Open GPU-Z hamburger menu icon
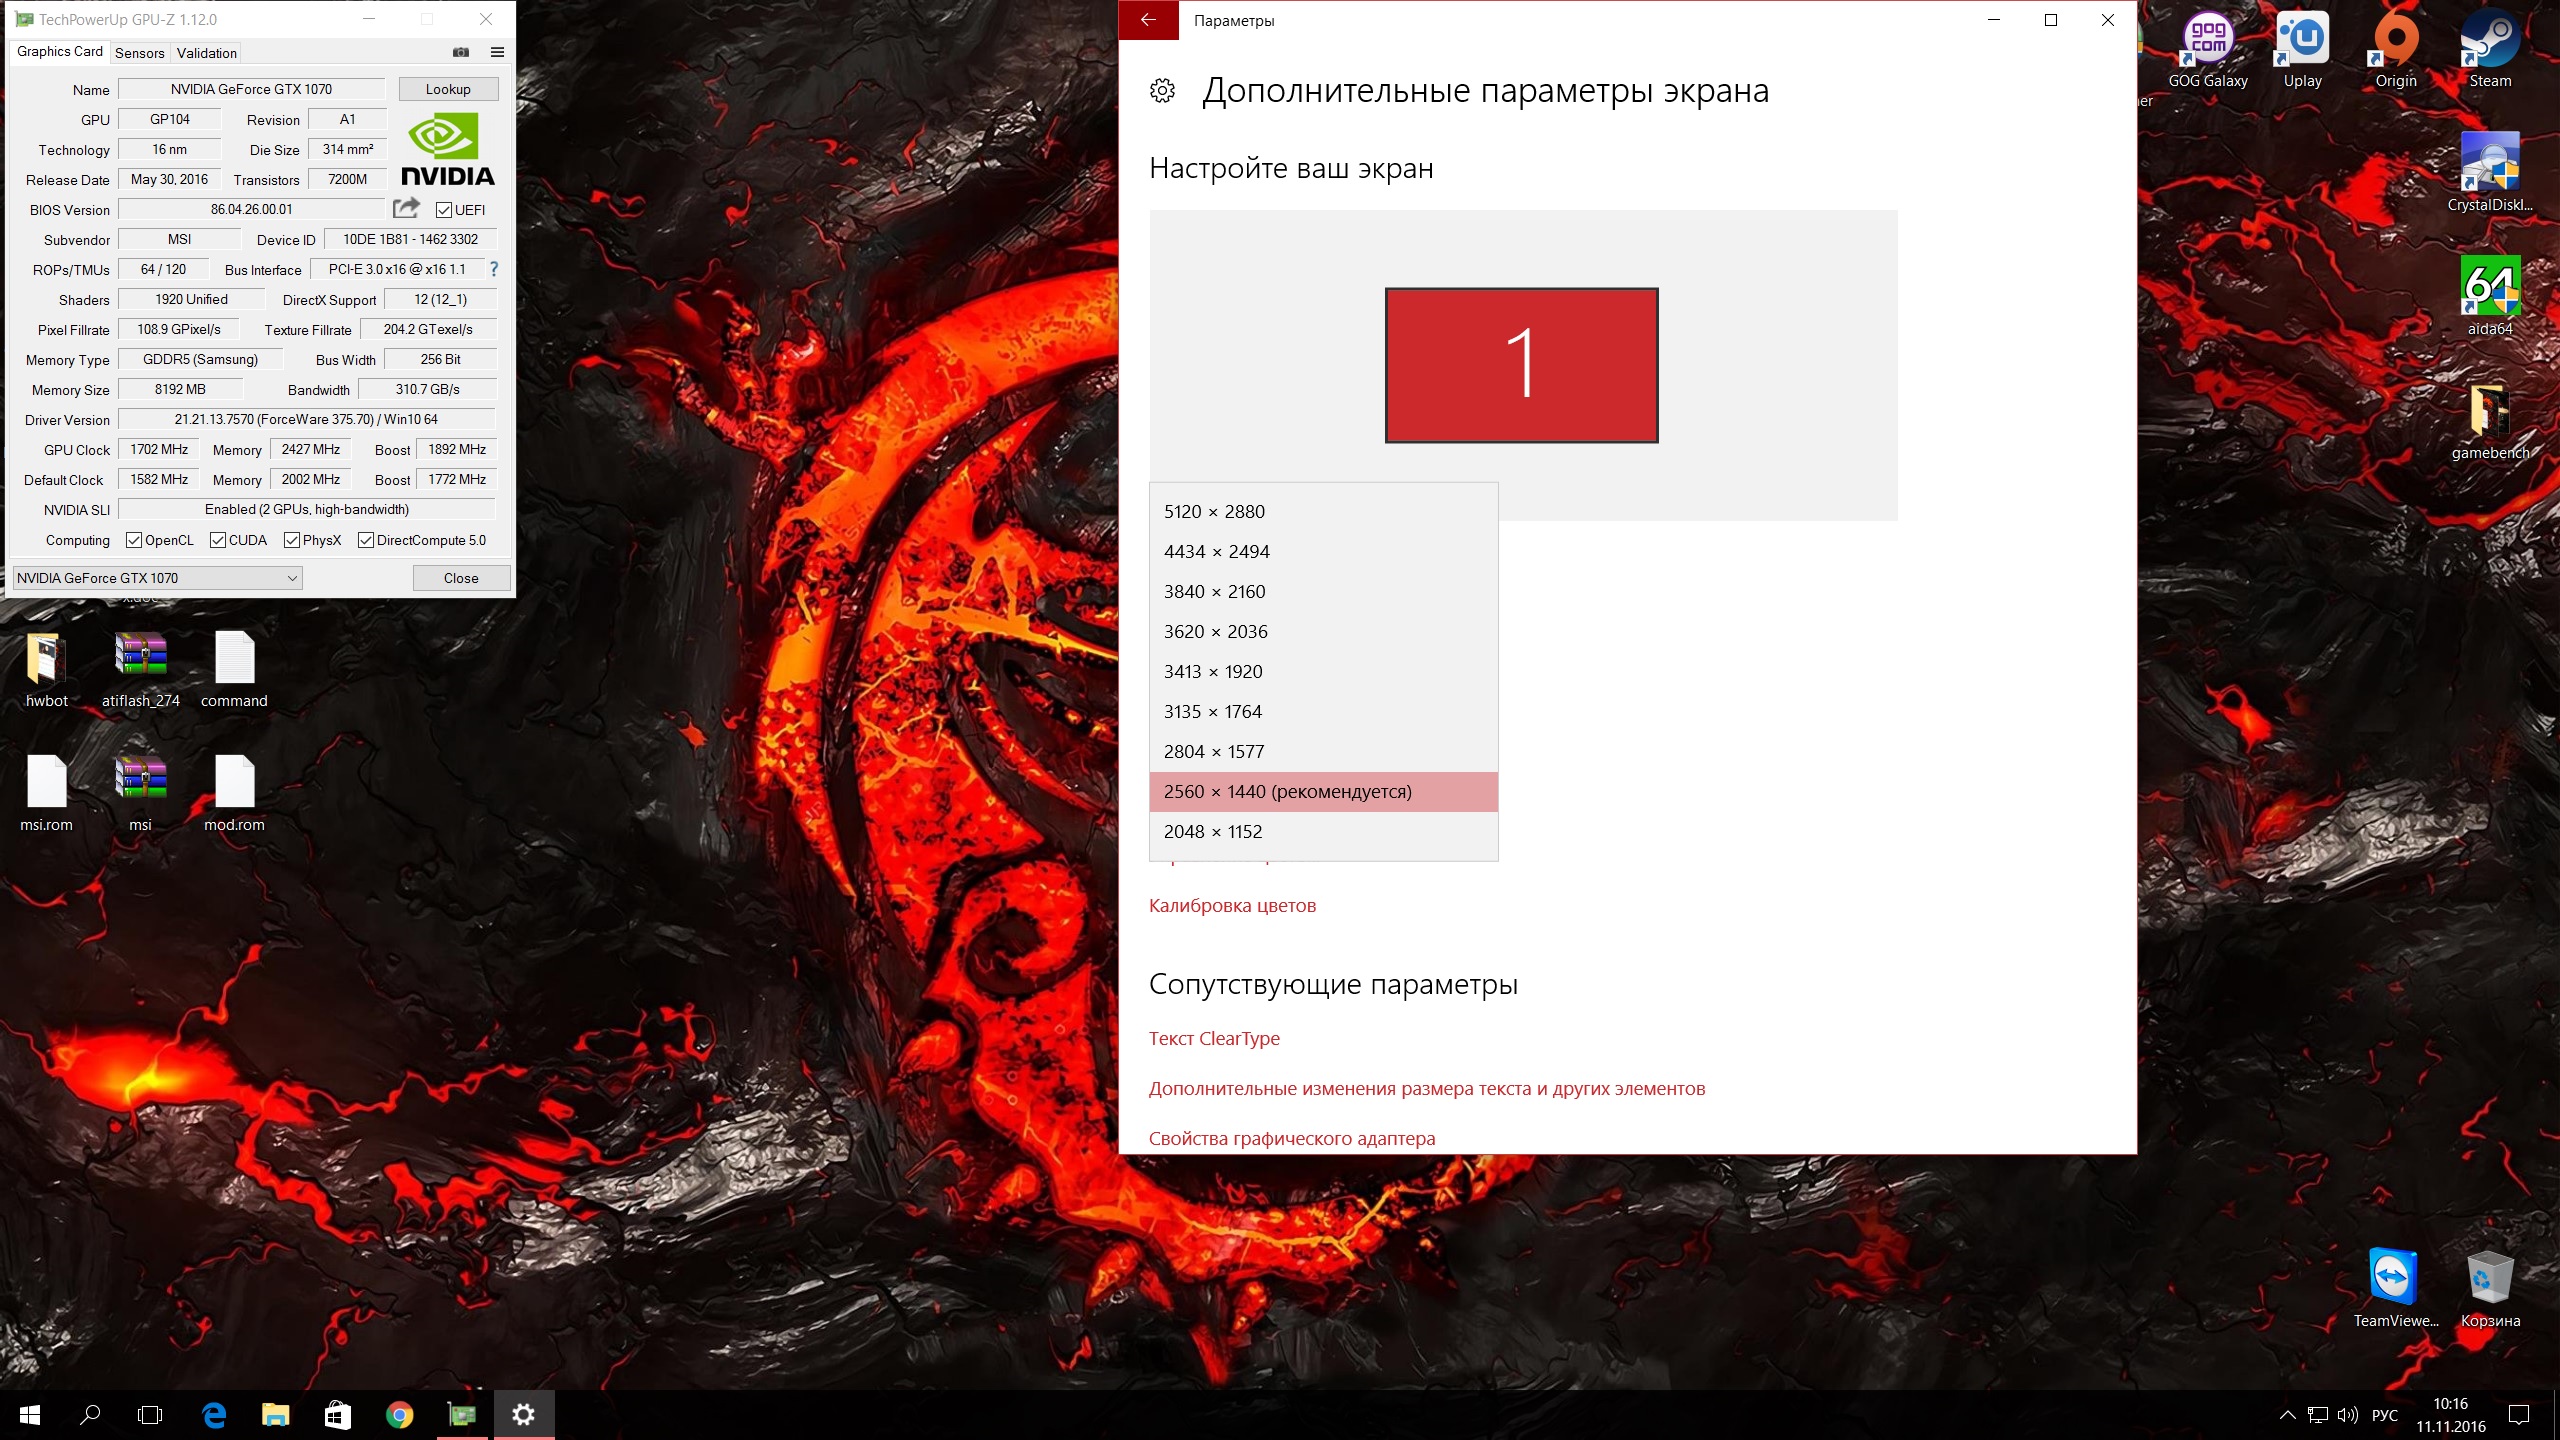Screen dimensions: 2560x1440 pos(497,52)
